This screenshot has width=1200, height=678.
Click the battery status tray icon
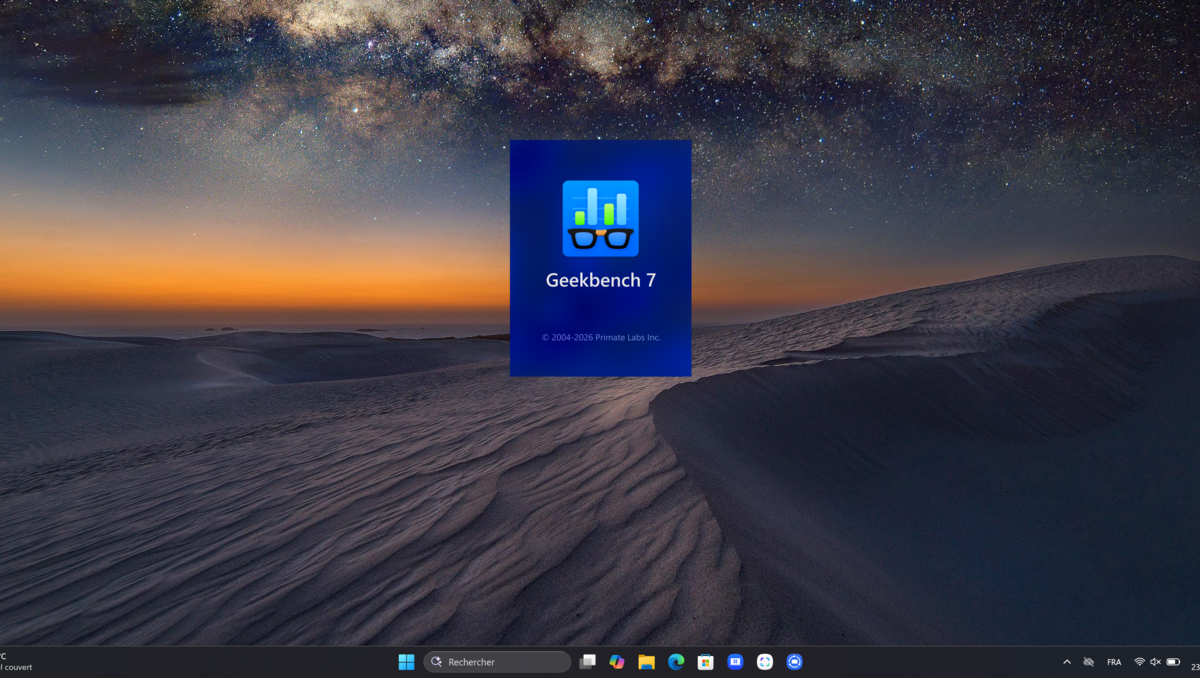(1173, 662)
